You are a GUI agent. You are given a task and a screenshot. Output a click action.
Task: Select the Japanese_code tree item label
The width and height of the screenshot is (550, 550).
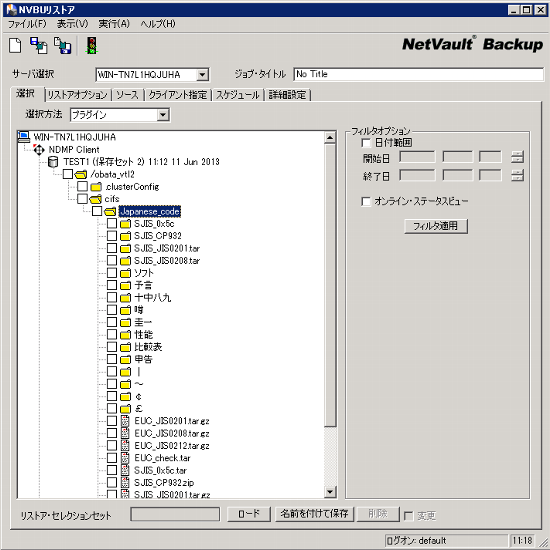(150, 212)
